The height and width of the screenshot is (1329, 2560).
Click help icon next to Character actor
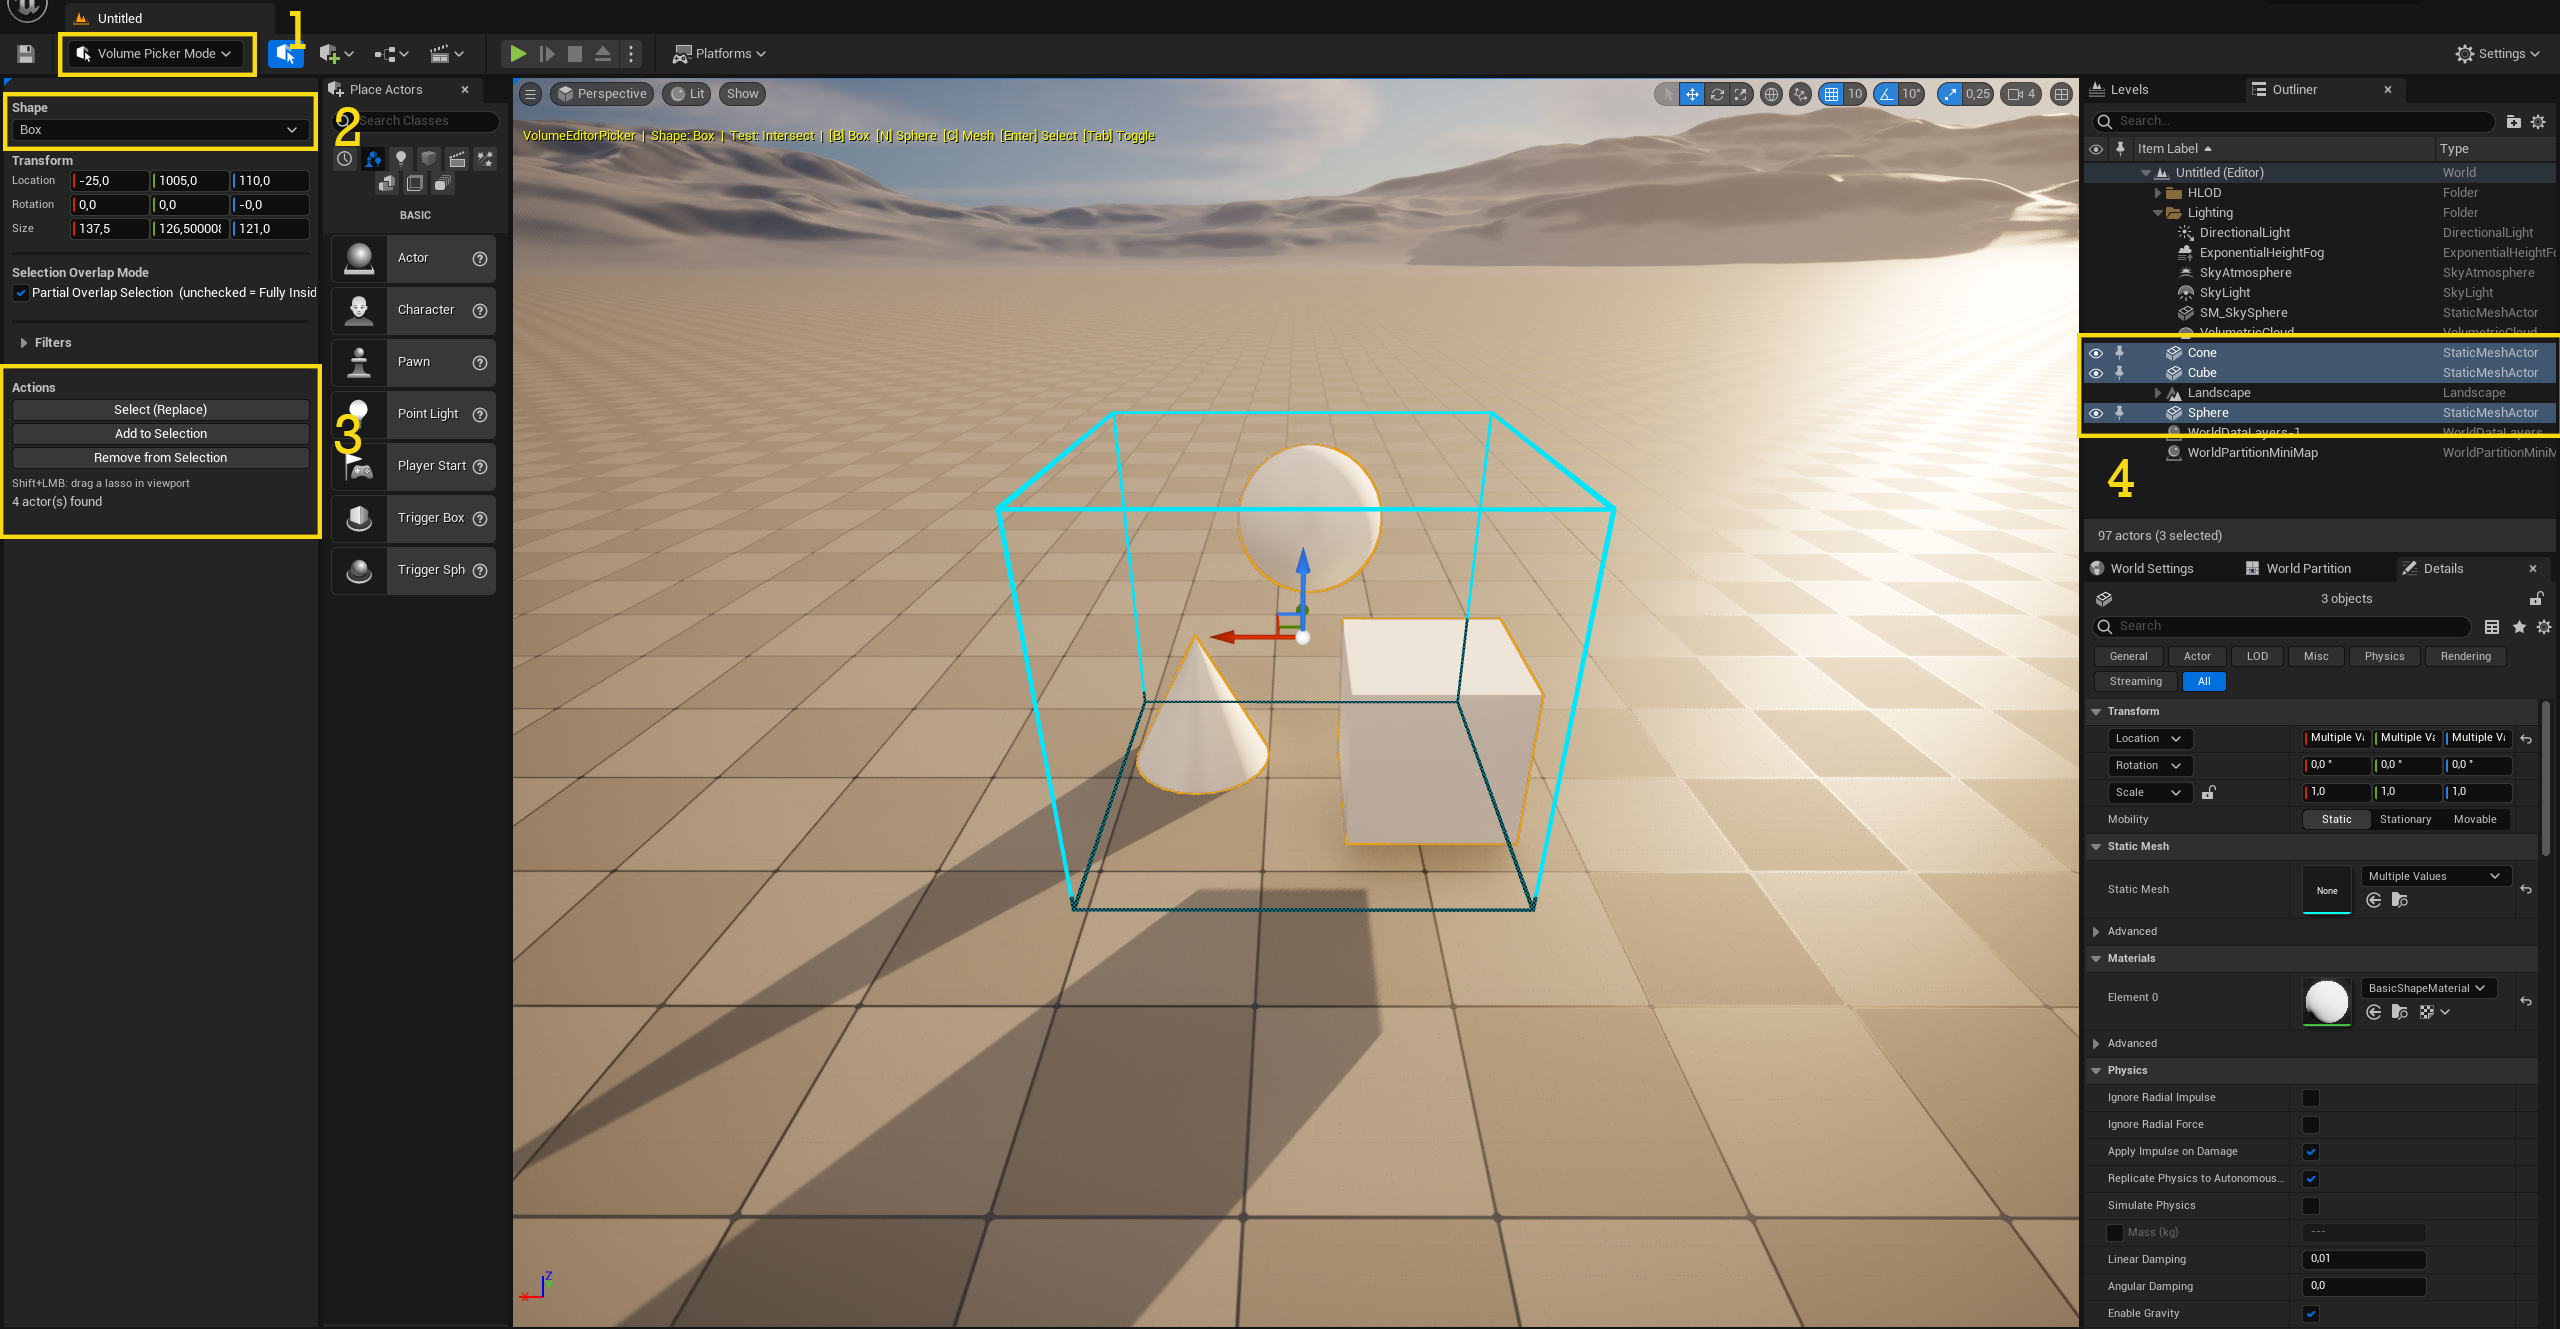[x=480, y=311]
